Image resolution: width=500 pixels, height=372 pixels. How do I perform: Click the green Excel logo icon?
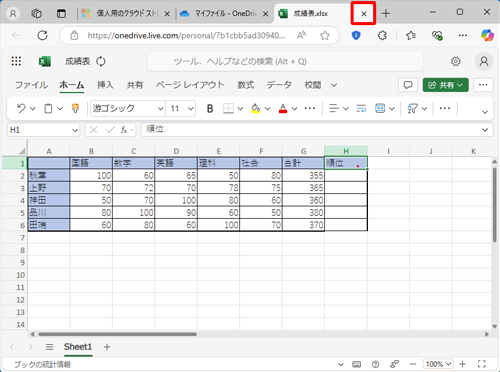coord(45,61)
